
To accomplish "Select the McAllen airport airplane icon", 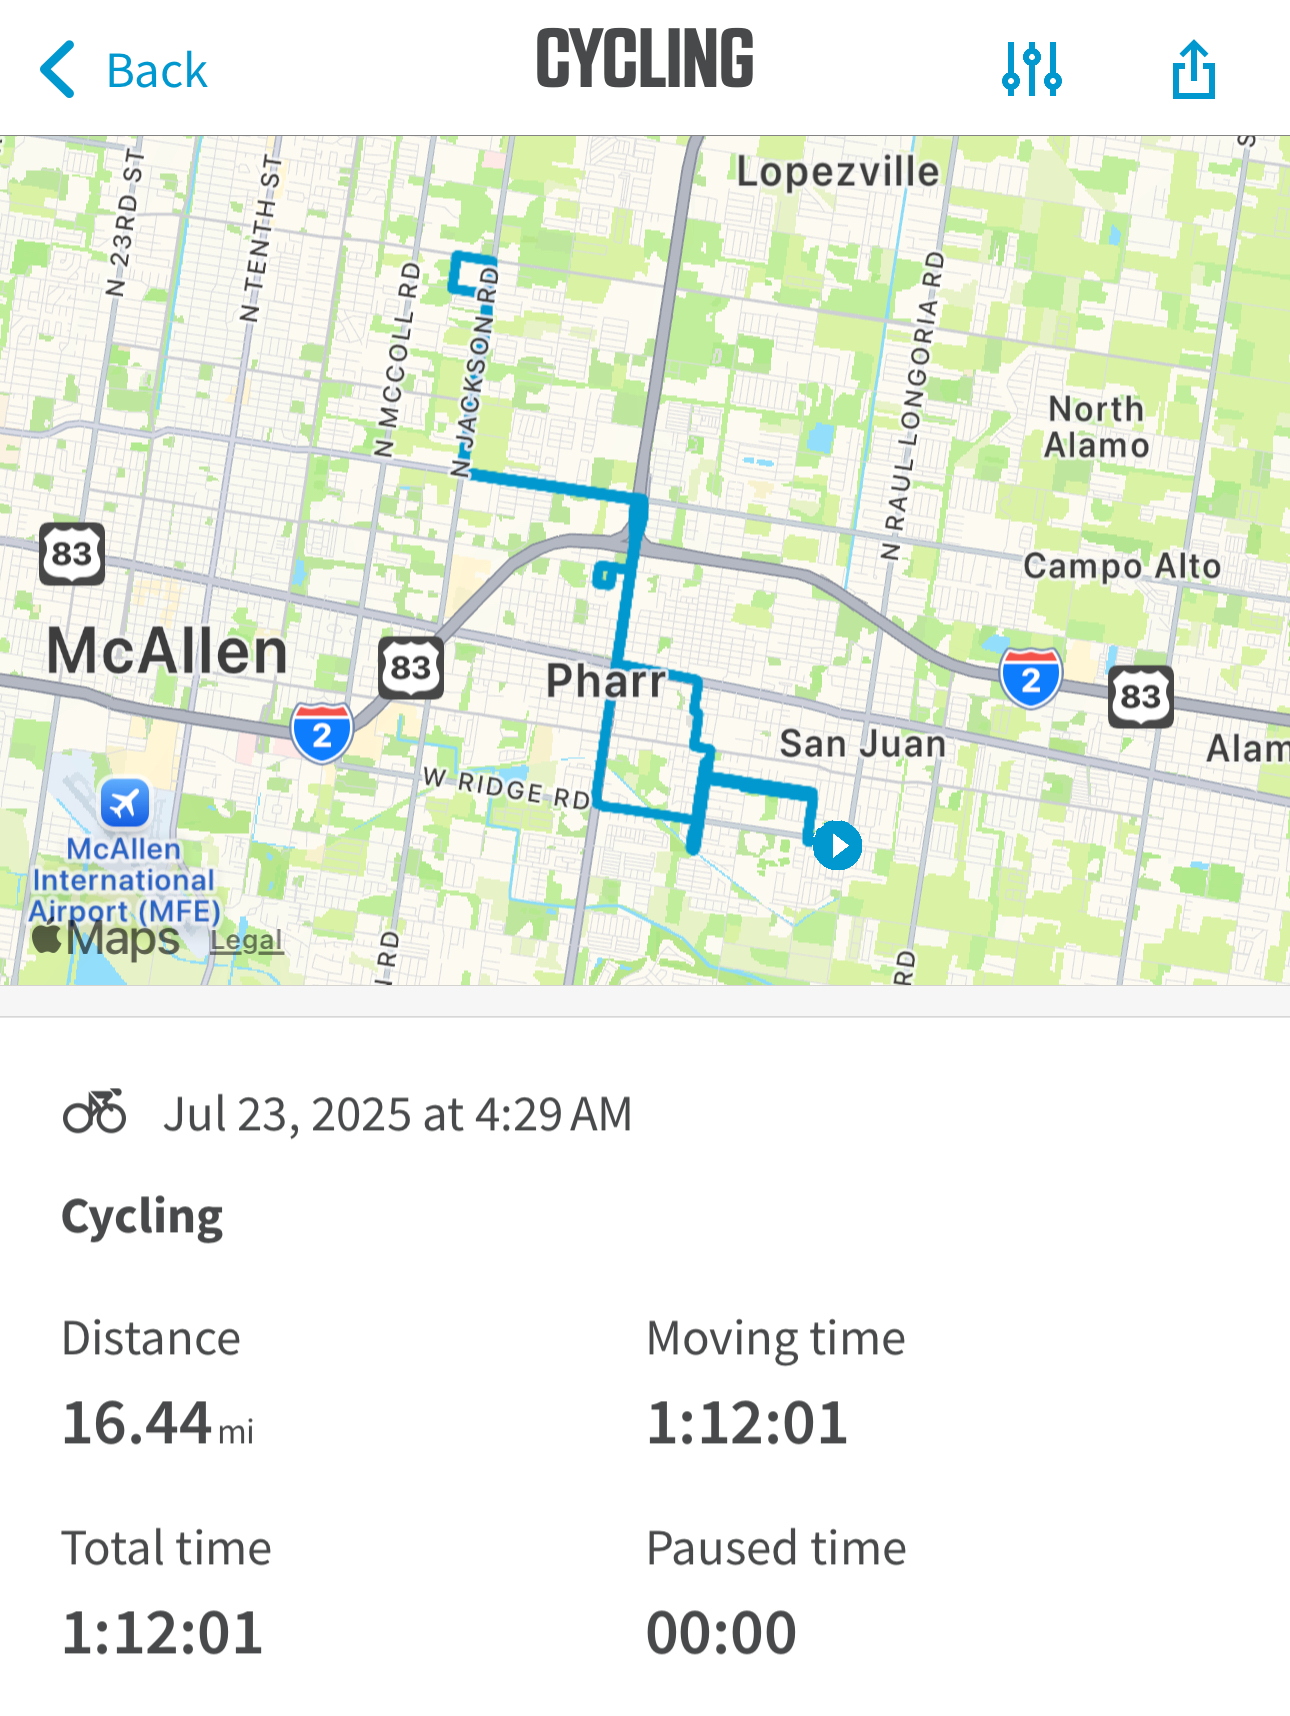I will pyautogui.click(x=125, y=803).
